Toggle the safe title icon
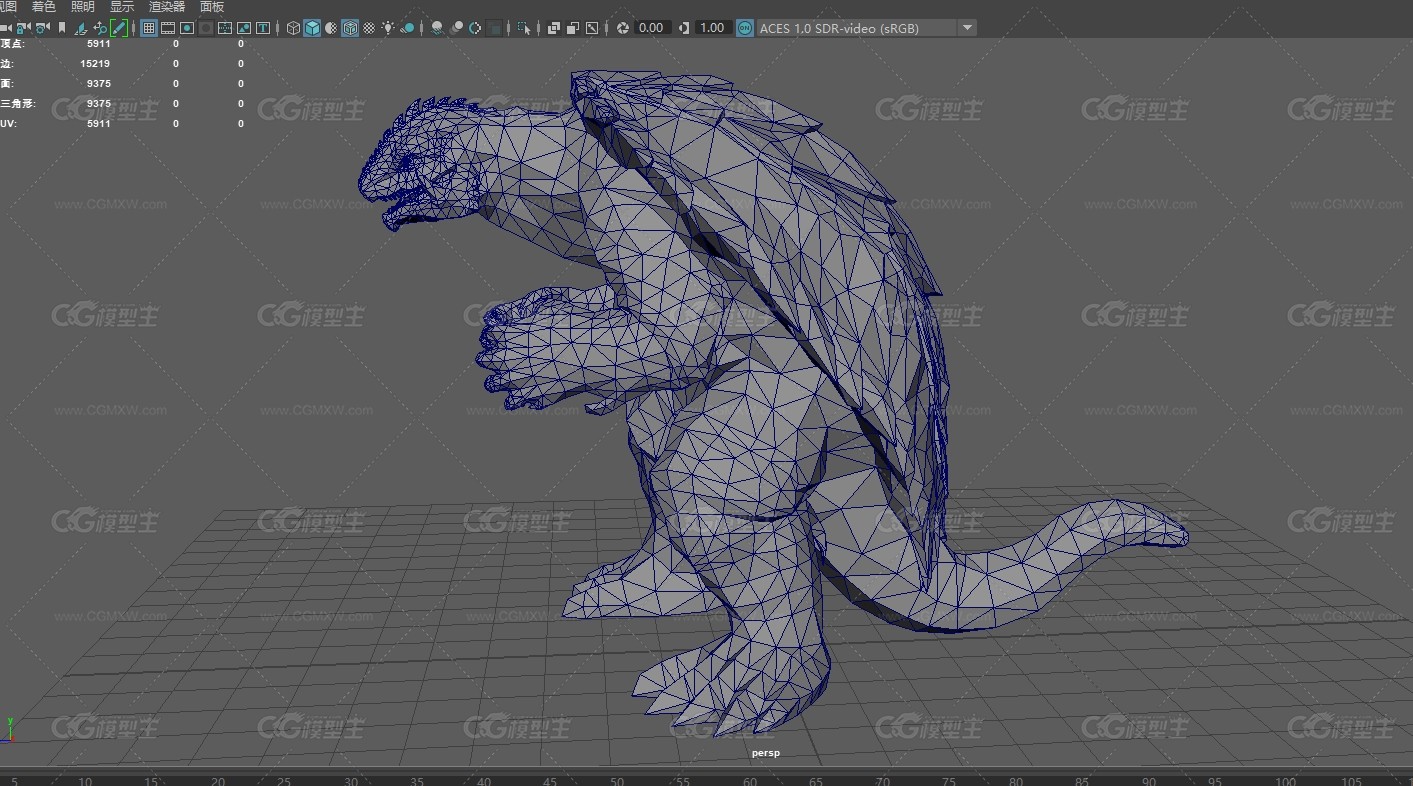 [x=263, y=28]
